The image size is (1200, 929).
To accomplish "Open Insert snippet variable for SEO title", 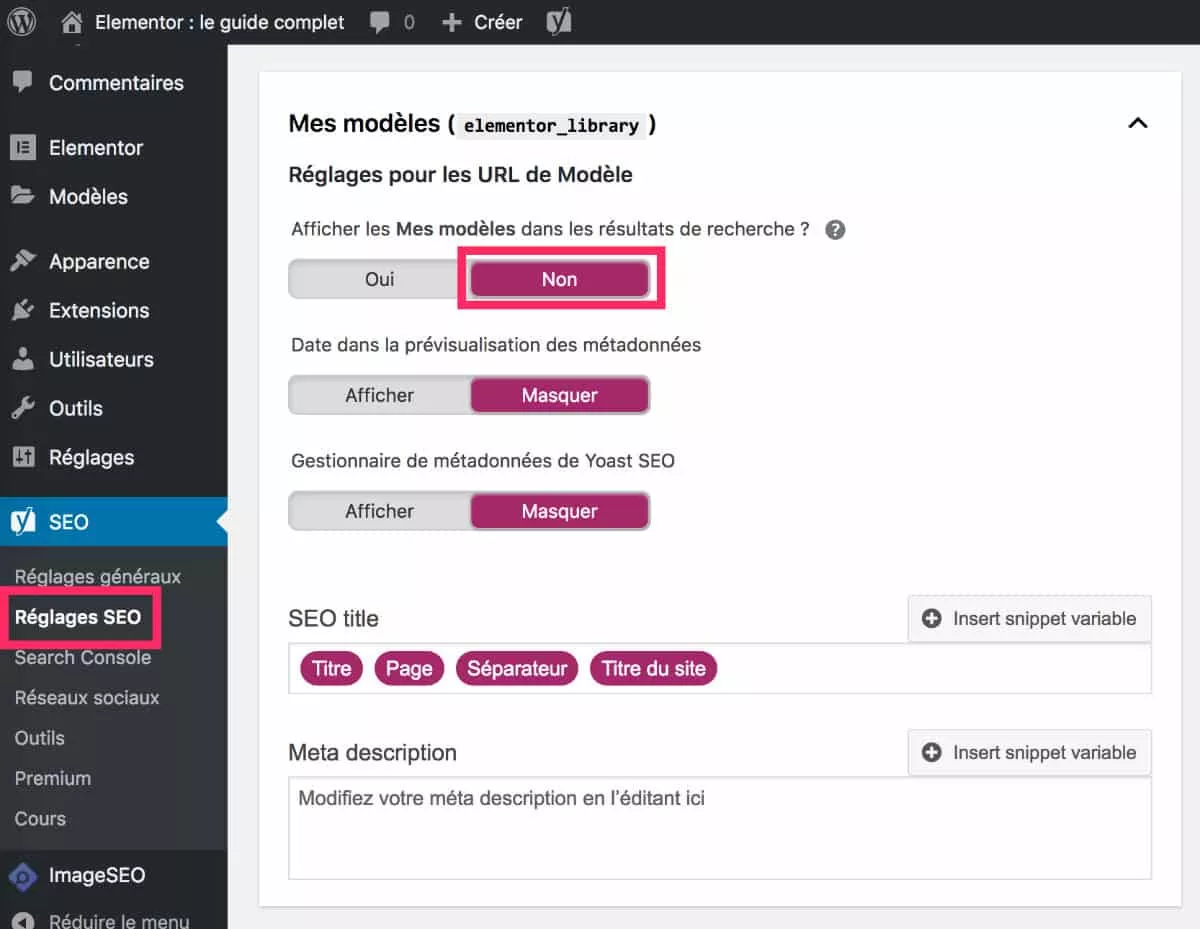I will coord(1029,618).
